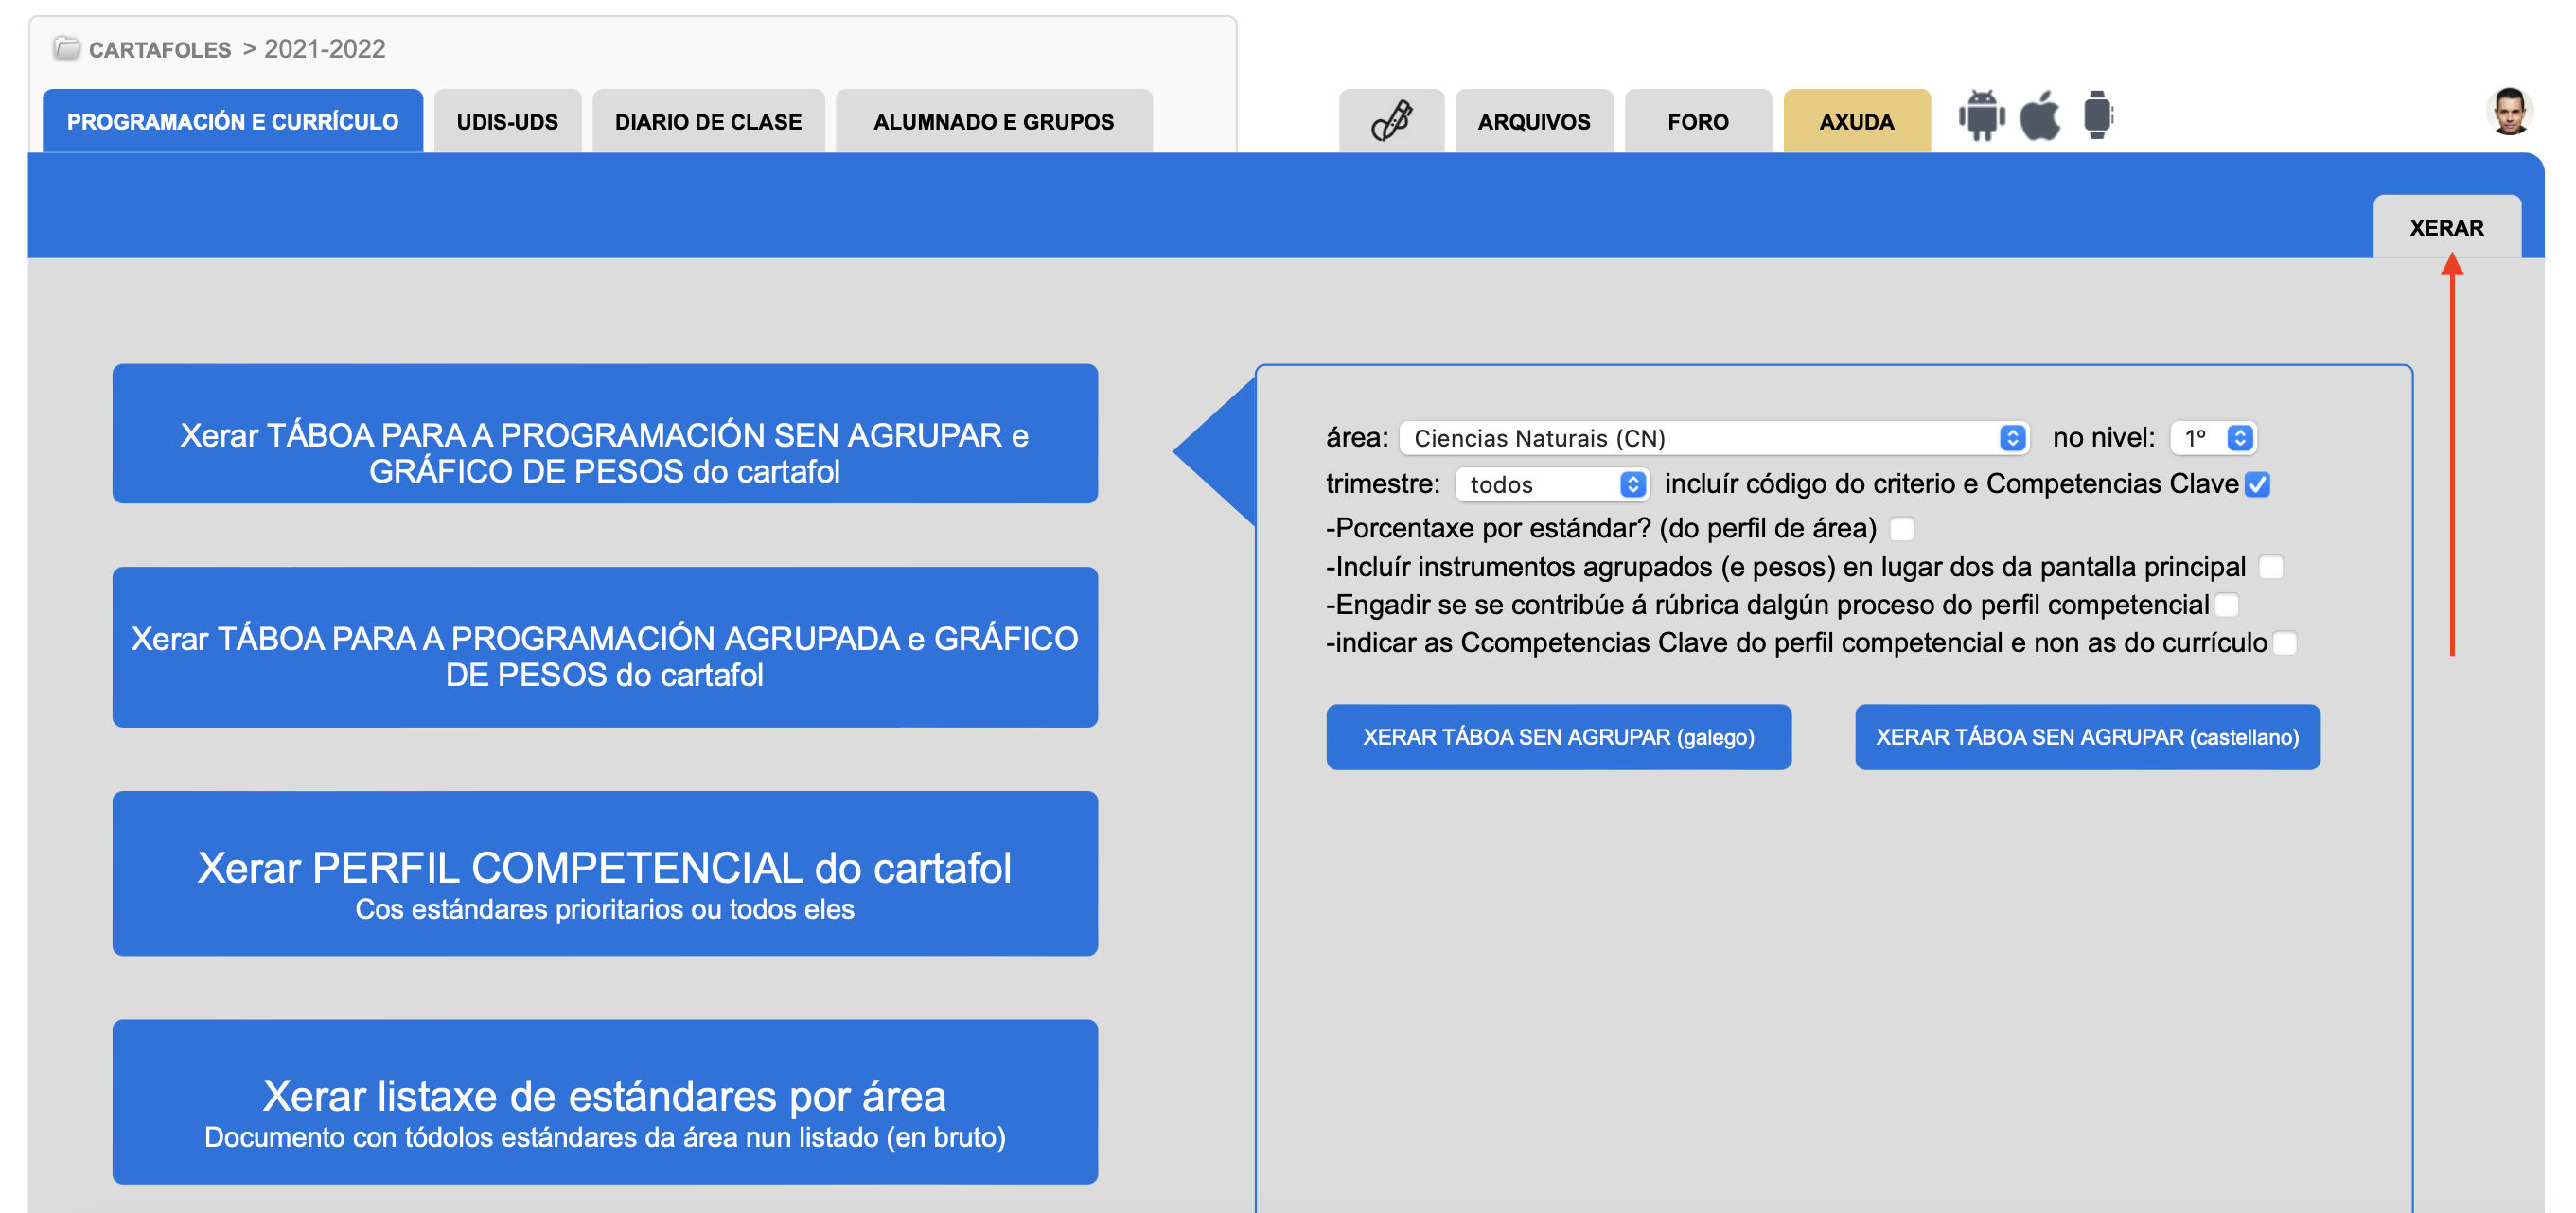The width and height of the screenshot is (2576, 1213).
Task: Open the trimestre dropdown
Action: (1552, 484)
